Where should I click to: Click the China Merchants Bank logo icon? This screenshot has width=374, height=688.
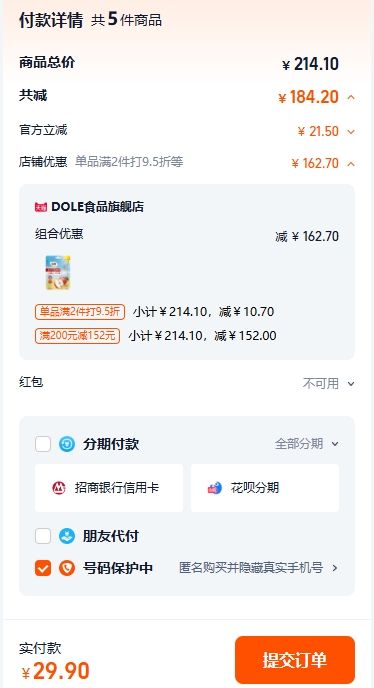(x=59, y=488)
